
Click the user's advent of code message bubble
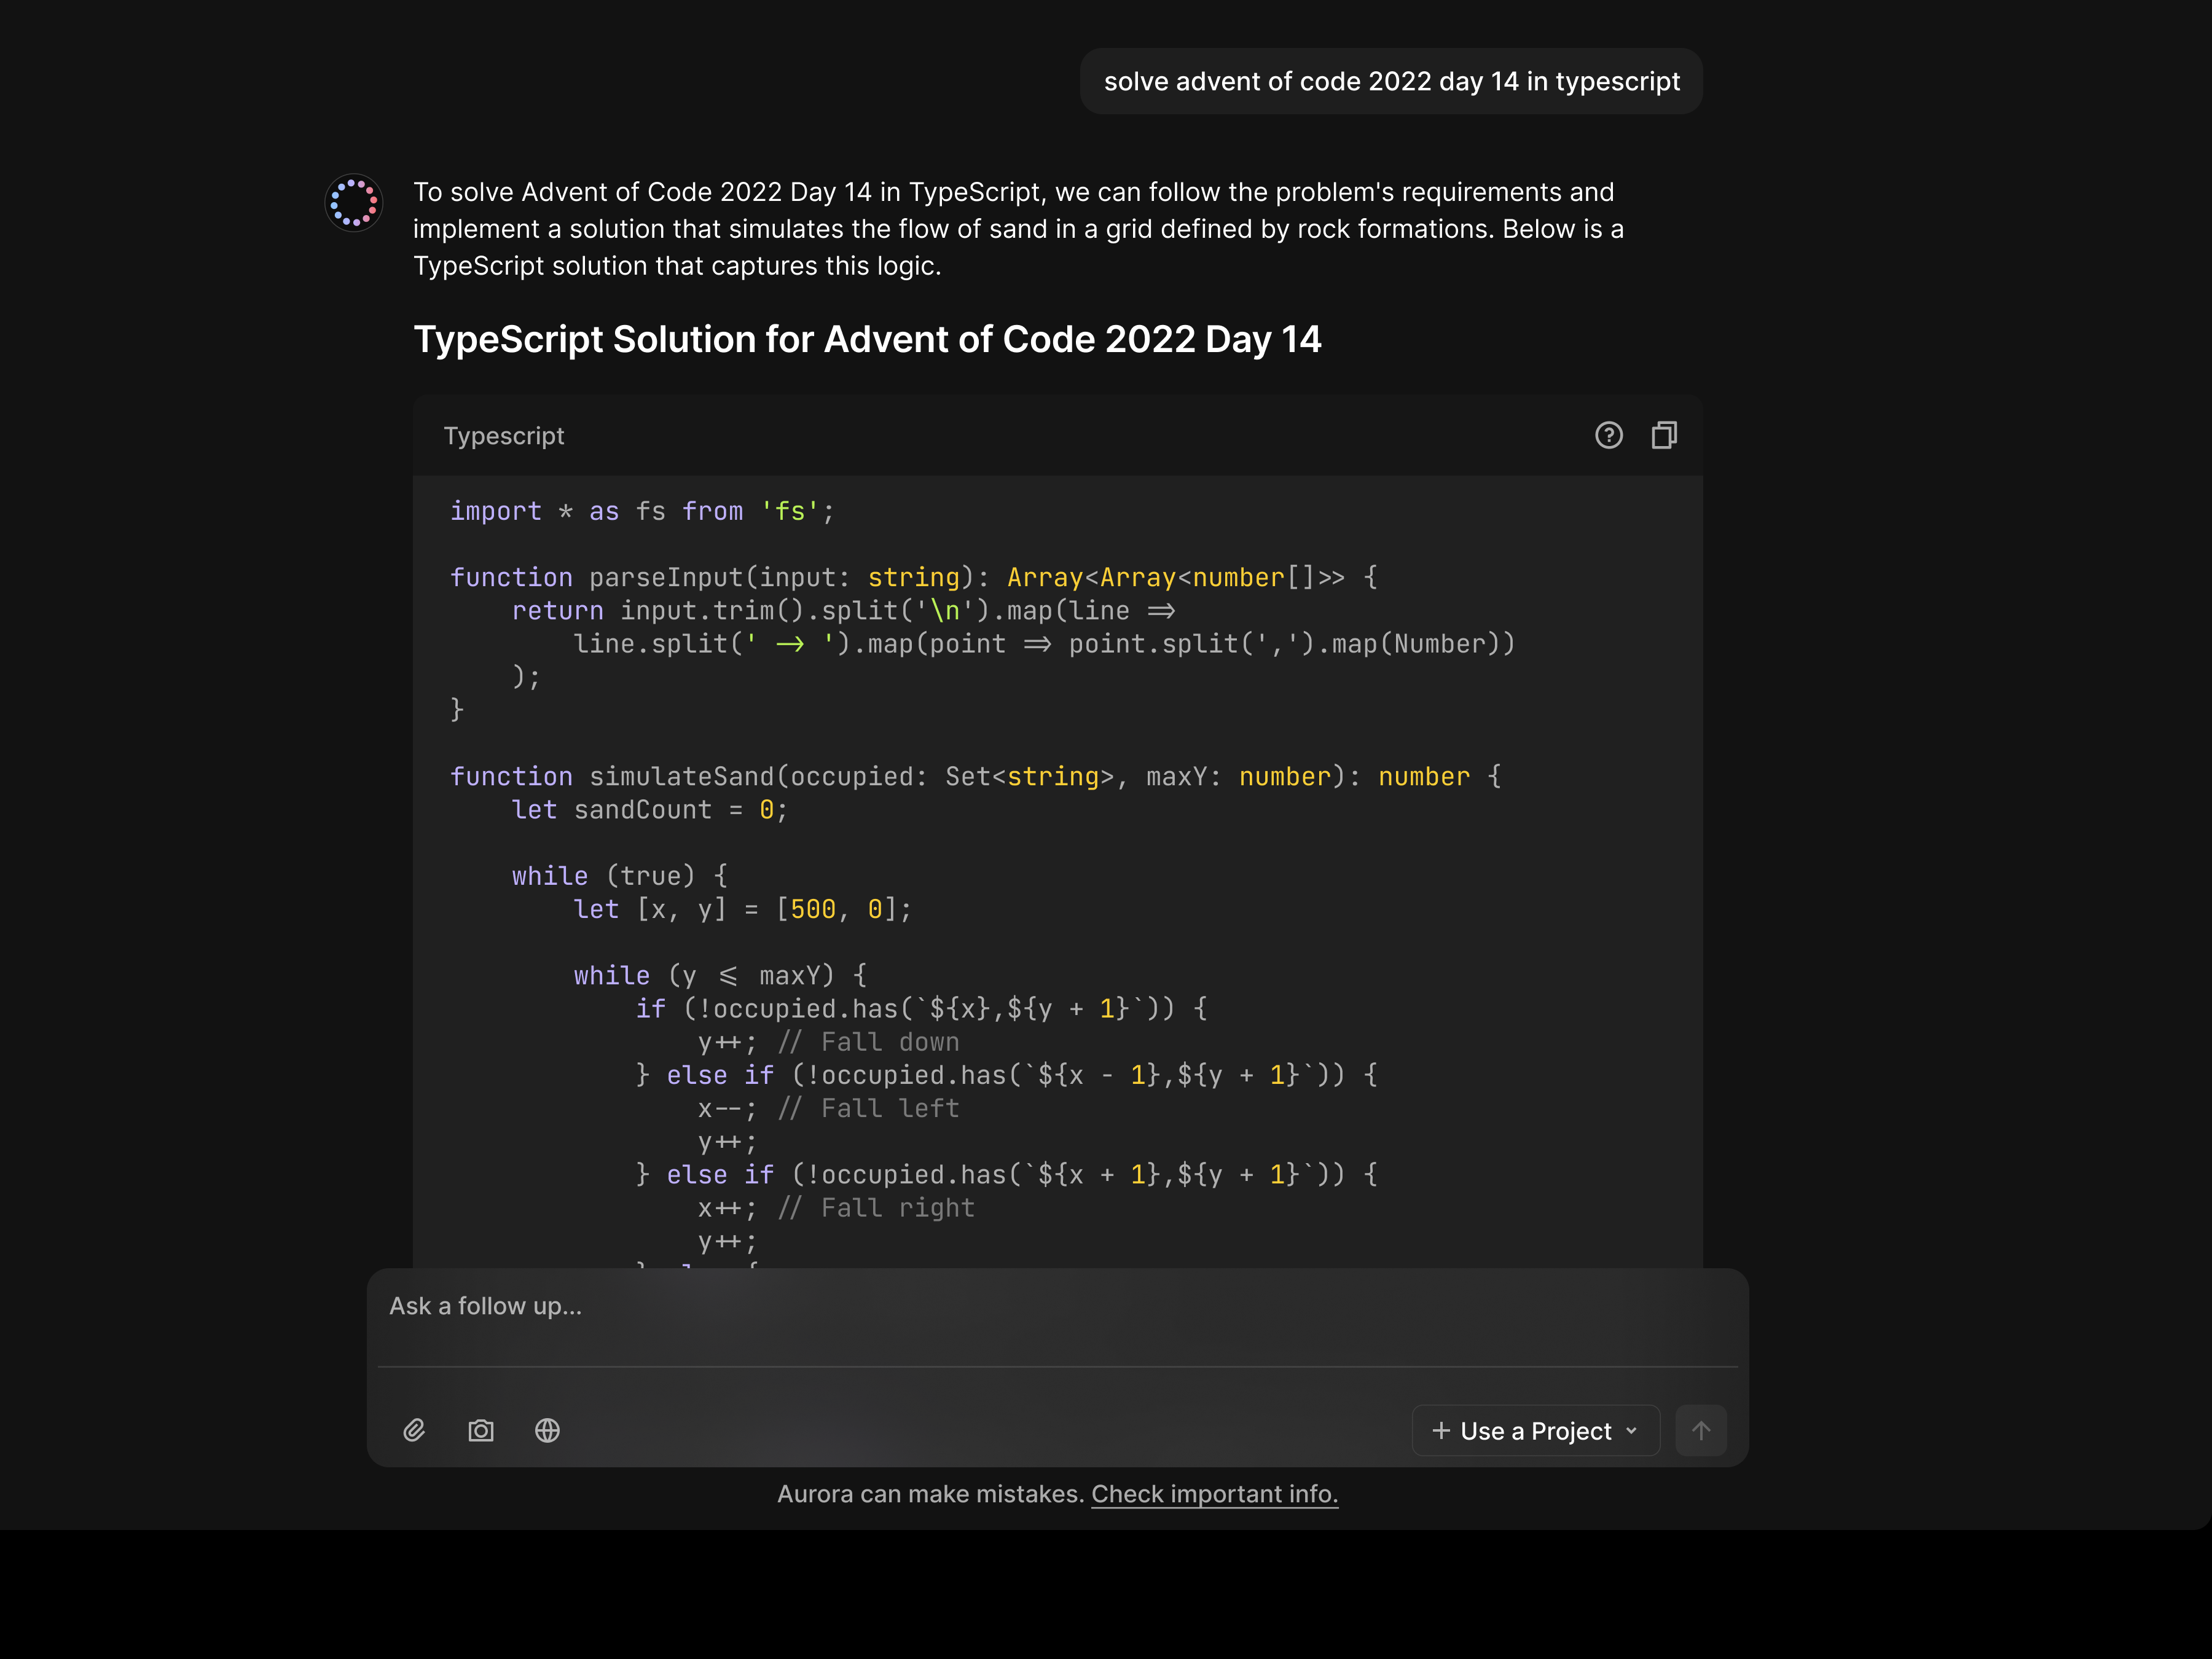tap(1391, 81)
